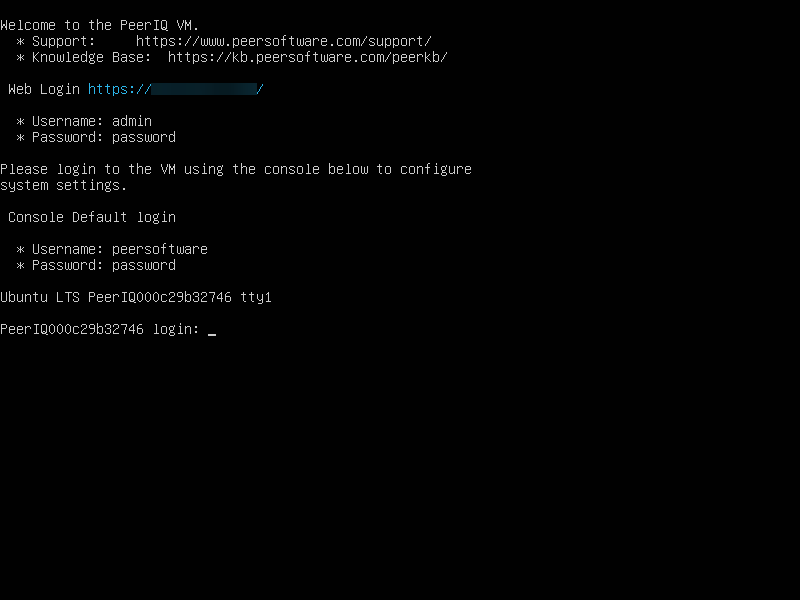Viewport: 800px width, 600px height.
Task: Click the password value under Console Default login
Action: pyautogui.click(x=144, y=265)
